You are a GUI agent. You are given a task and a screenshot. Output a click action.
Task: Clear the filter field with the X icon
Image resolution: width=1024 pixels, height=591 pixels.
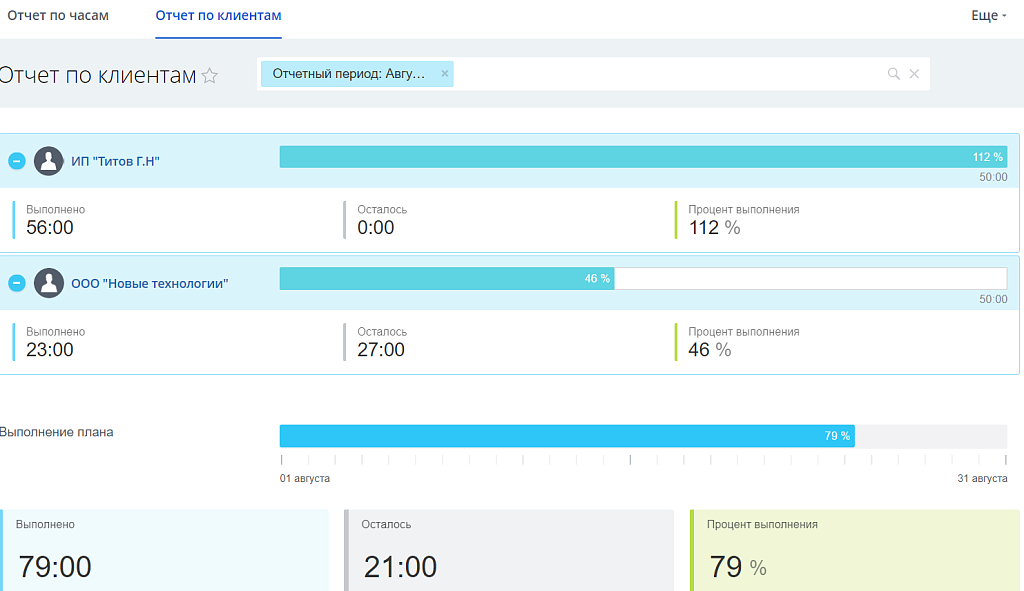(914, 74)
